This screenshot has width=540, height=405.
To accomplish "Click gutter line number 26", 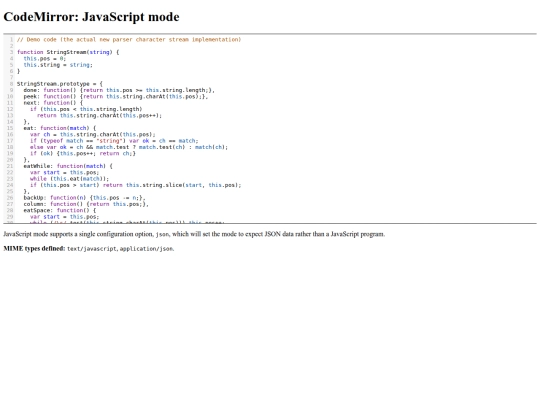I will coord(10,198).
